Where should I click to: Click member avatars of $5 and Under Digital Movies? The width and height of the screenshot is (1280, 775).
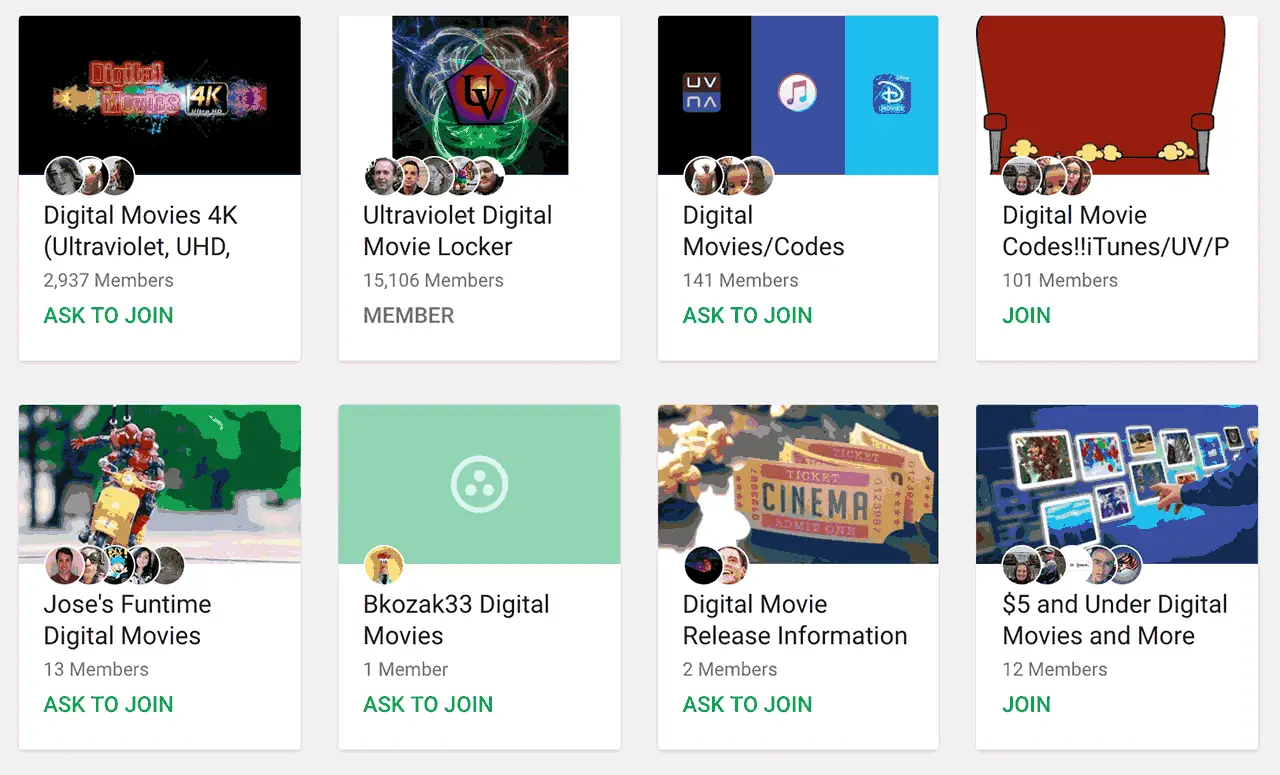point(1072,565)
